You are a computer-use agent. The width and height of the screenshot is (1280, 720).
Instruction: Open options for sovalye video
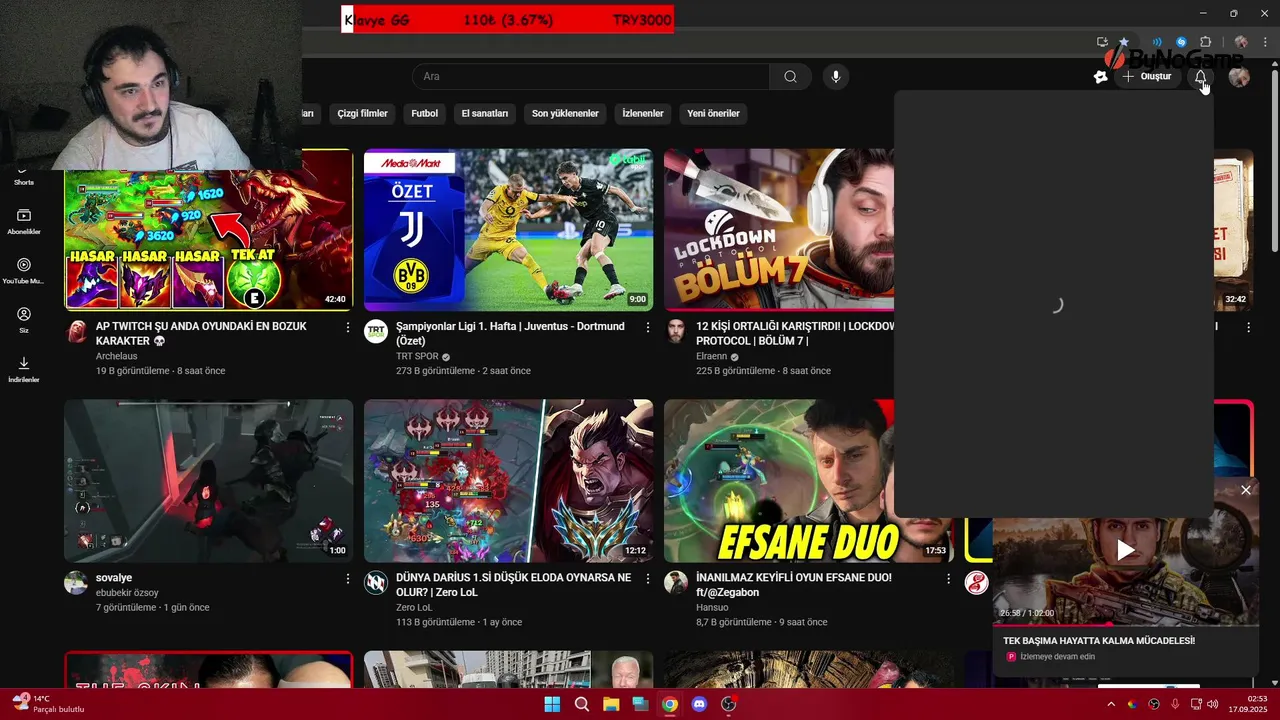coord(348,578)
